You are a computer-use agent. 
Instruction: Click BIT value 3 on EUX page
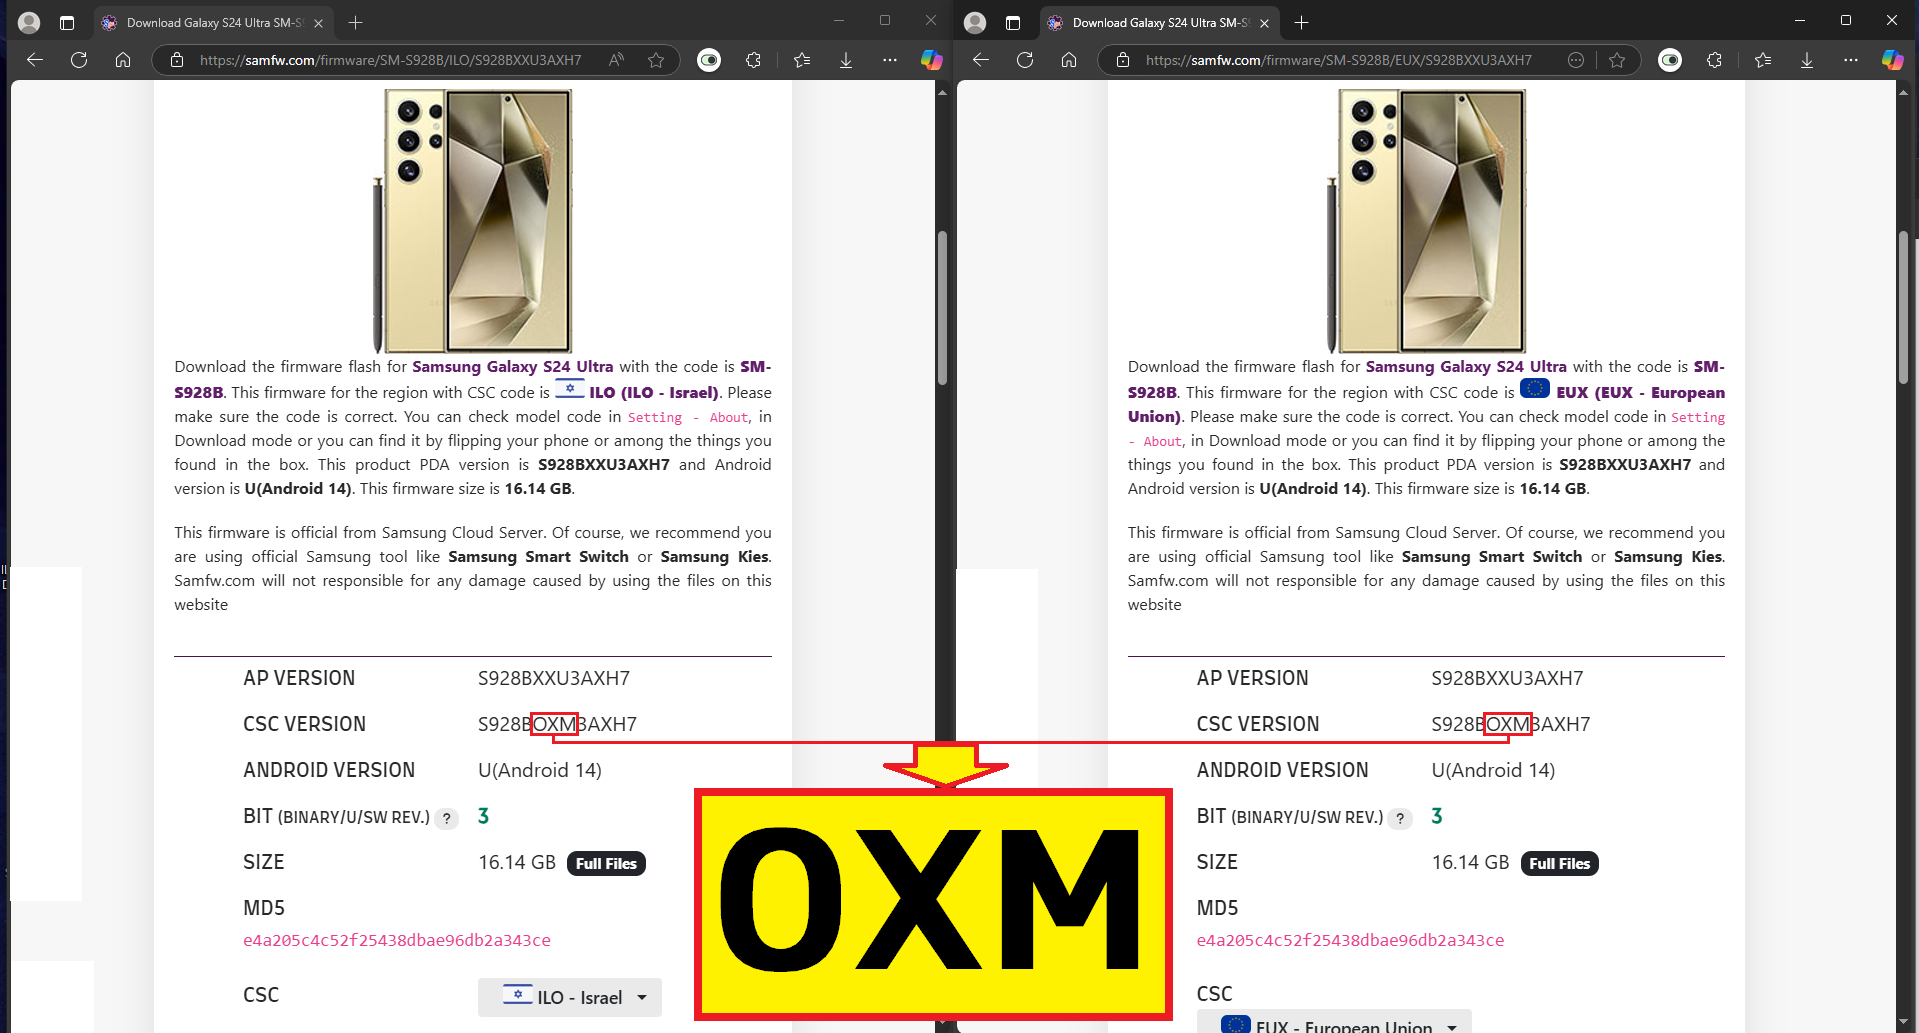pos(1437,816)
